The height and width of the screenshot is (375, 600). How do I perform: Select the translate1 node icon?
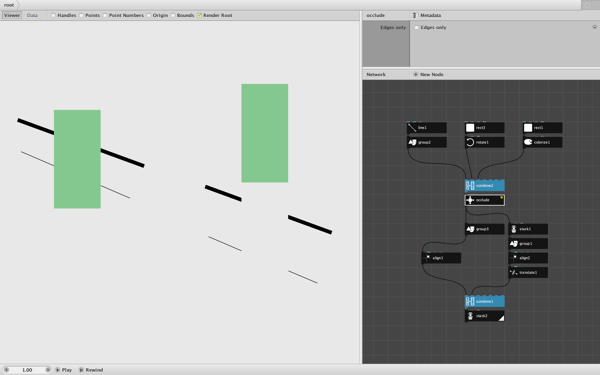click(514, 272)
